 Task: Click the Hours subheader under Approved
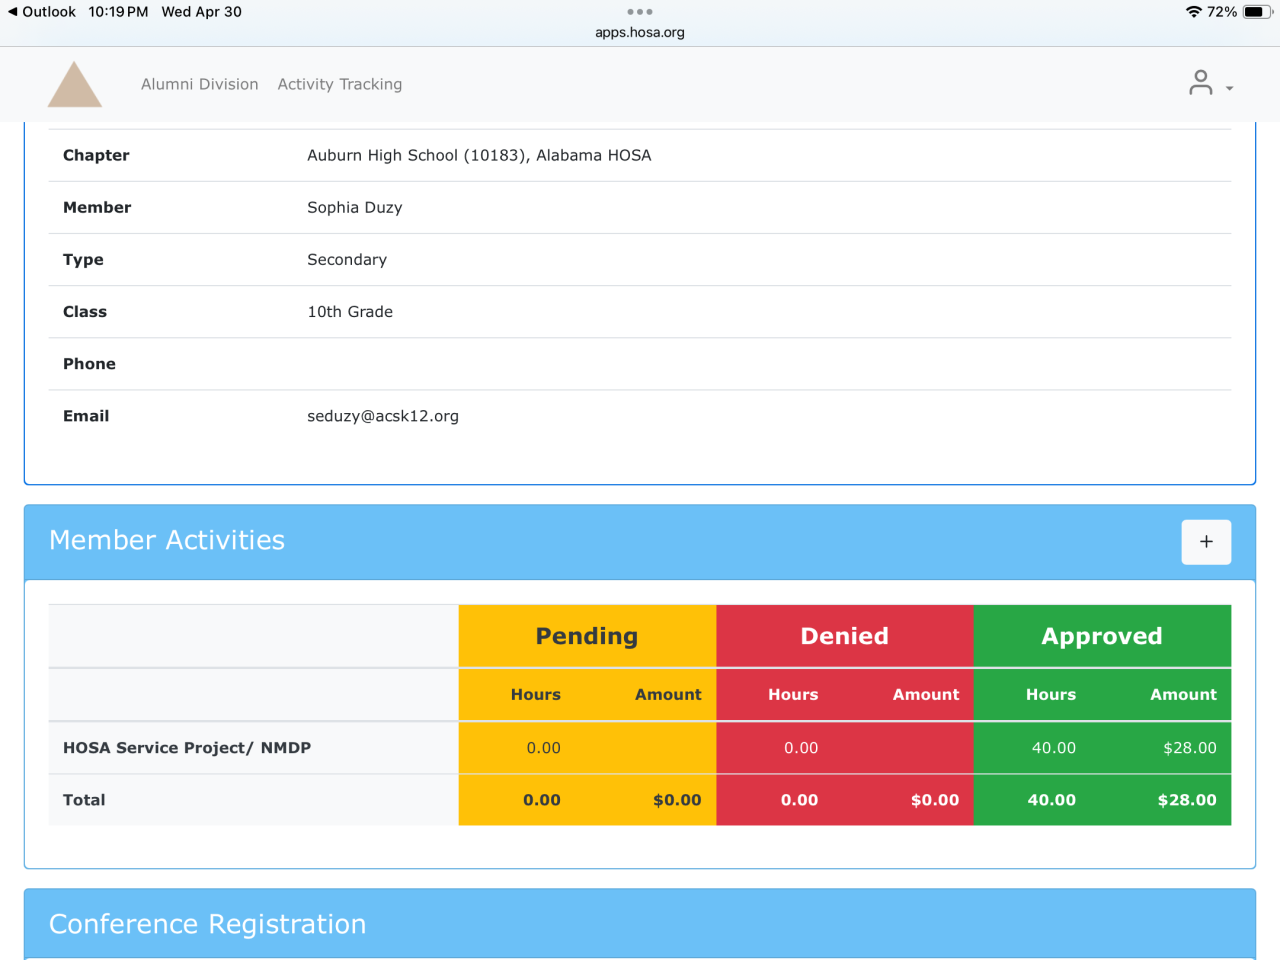click(x=1051, y=694)
